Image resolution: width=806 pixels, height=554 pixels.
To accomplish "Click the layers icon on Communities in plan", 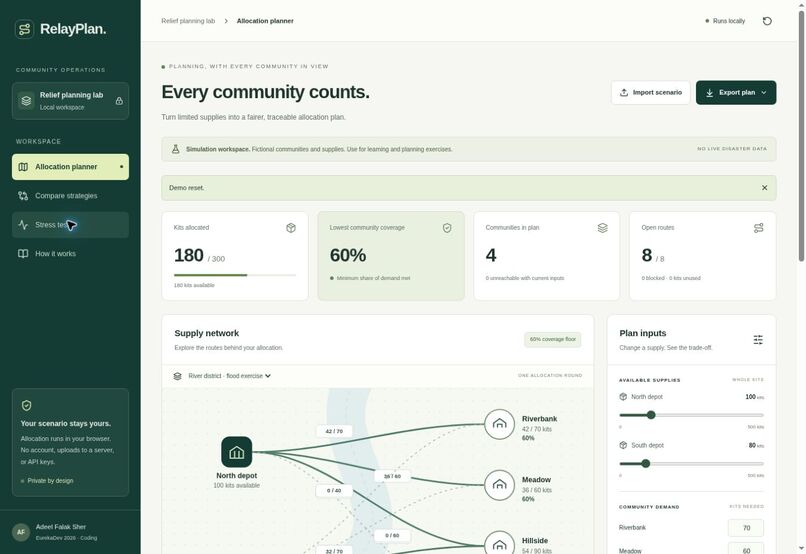I will coord(602,228).
